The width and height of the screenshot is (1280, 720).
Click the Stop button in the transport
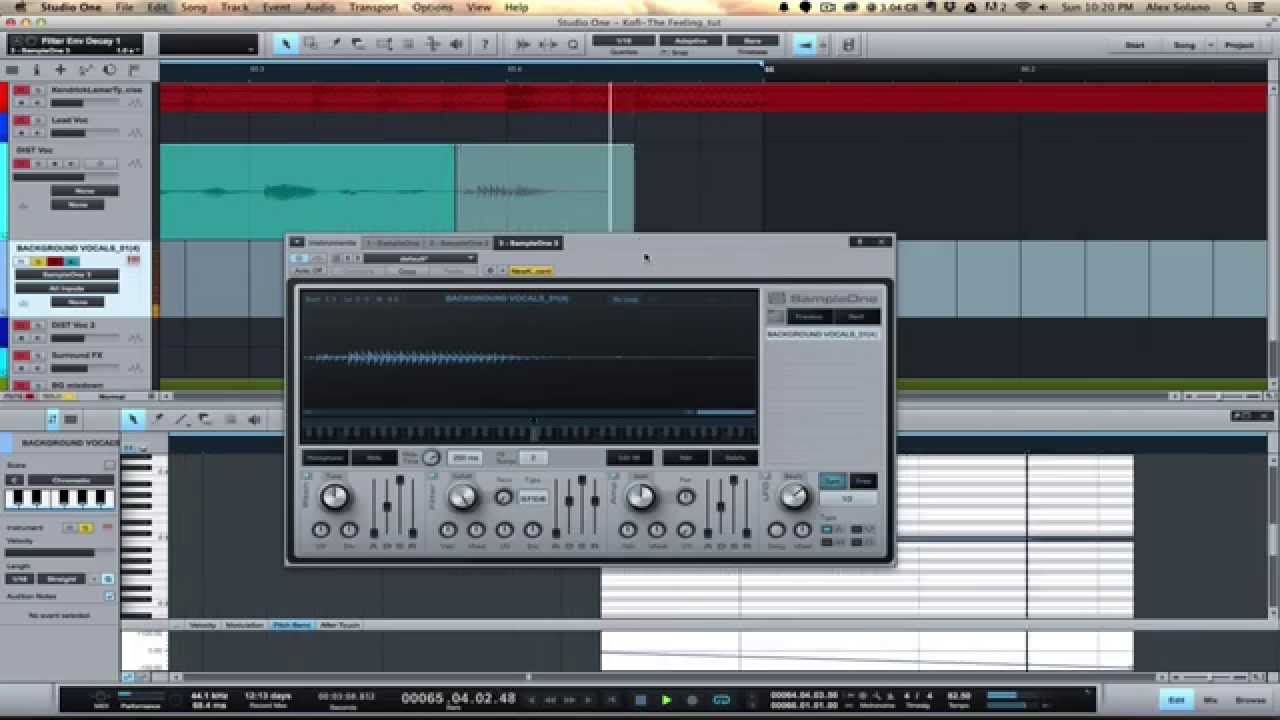click(641, 700)
